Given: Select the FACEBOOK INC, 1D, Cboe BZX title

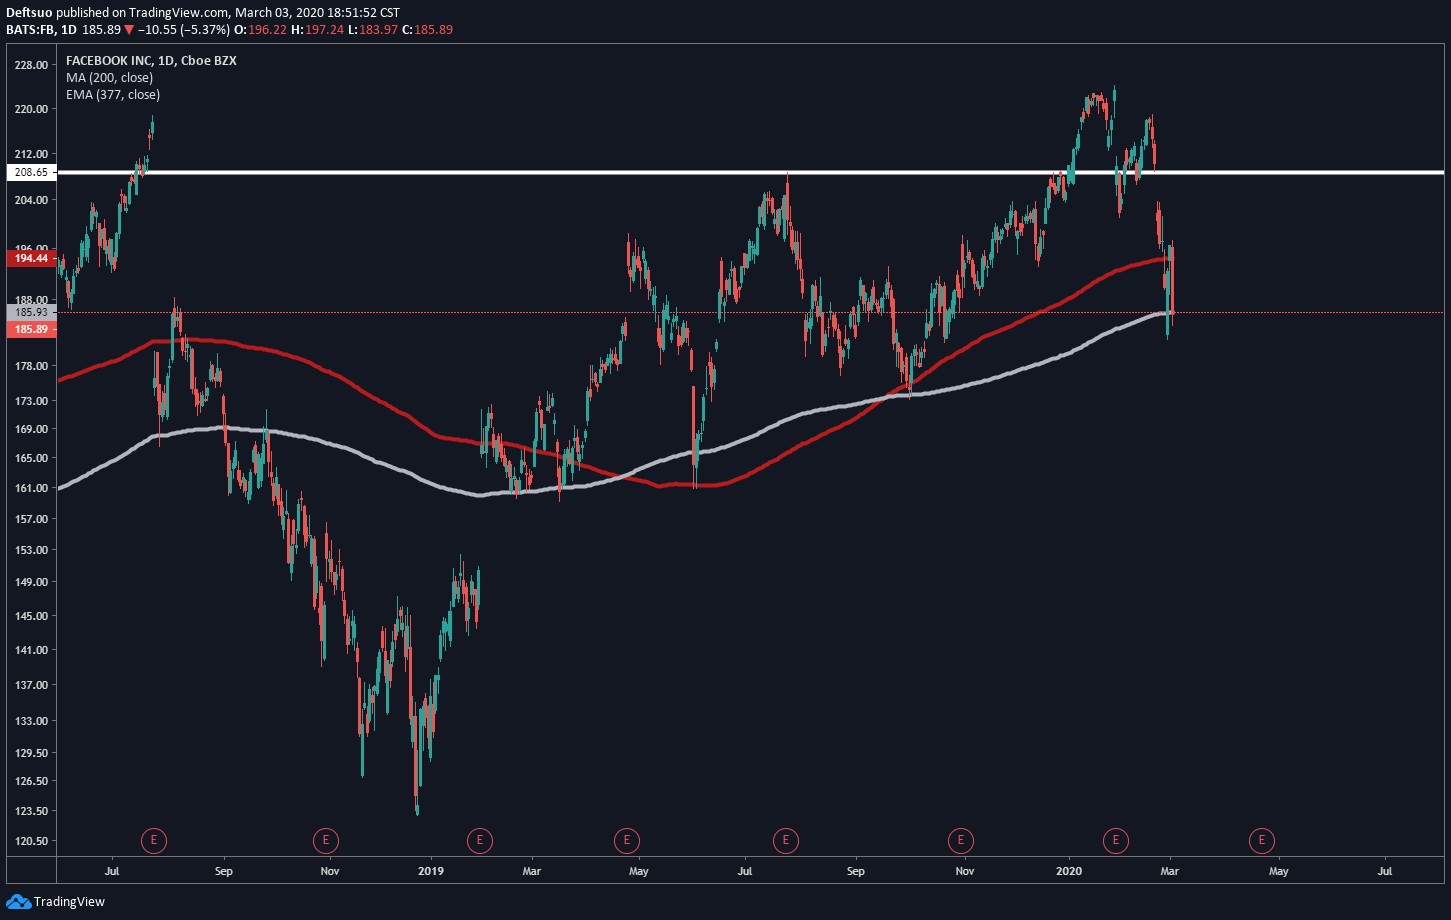Looking at the screenshot, I should pyautogui.click(x=151, y=60).
